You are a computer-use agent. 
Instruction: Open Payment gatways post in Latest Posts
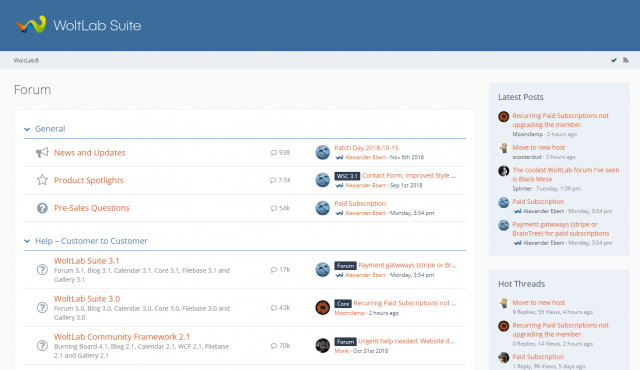point(561,229)
